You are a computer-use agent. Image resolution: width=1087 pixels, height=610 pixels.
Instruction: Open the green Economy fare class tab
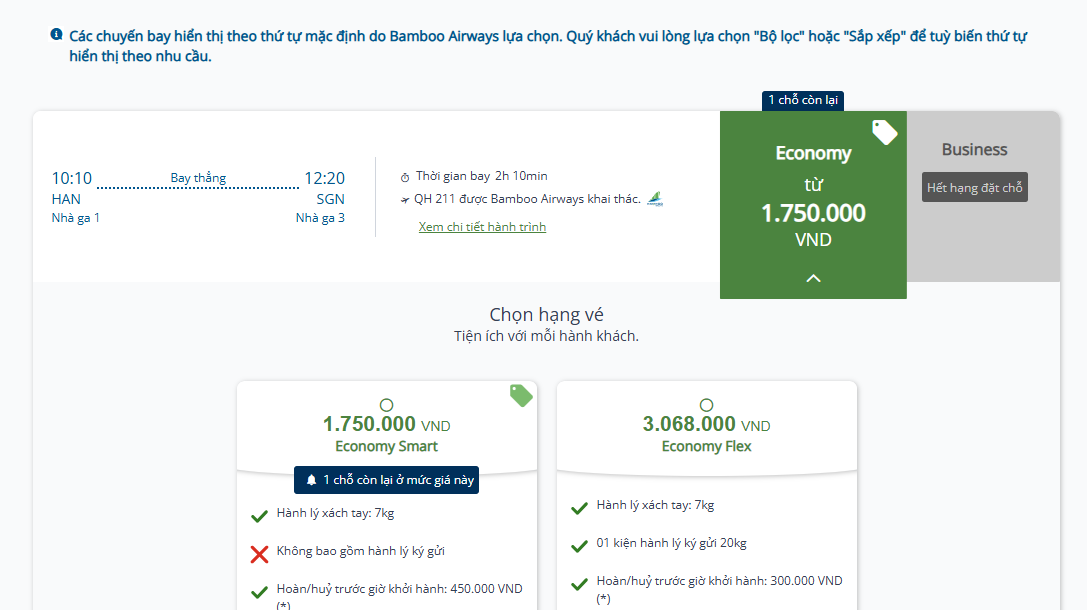[x=813, y=204]
